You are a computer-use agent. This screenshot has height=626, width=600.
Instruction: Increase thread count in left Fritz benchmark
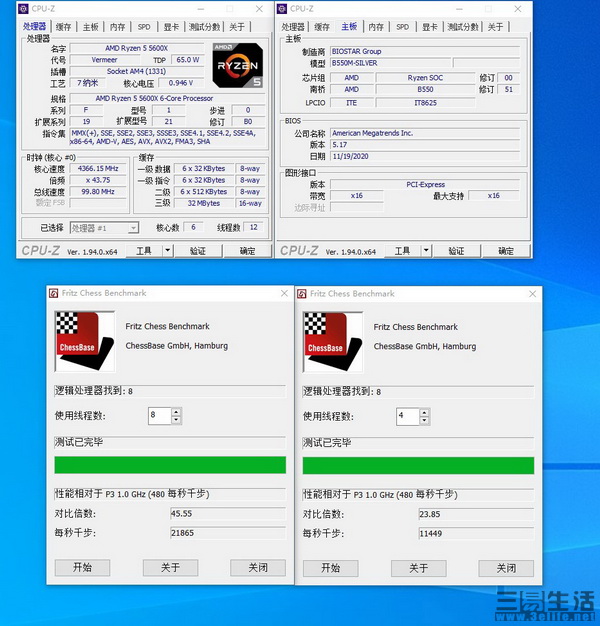(x=176, y=412)
